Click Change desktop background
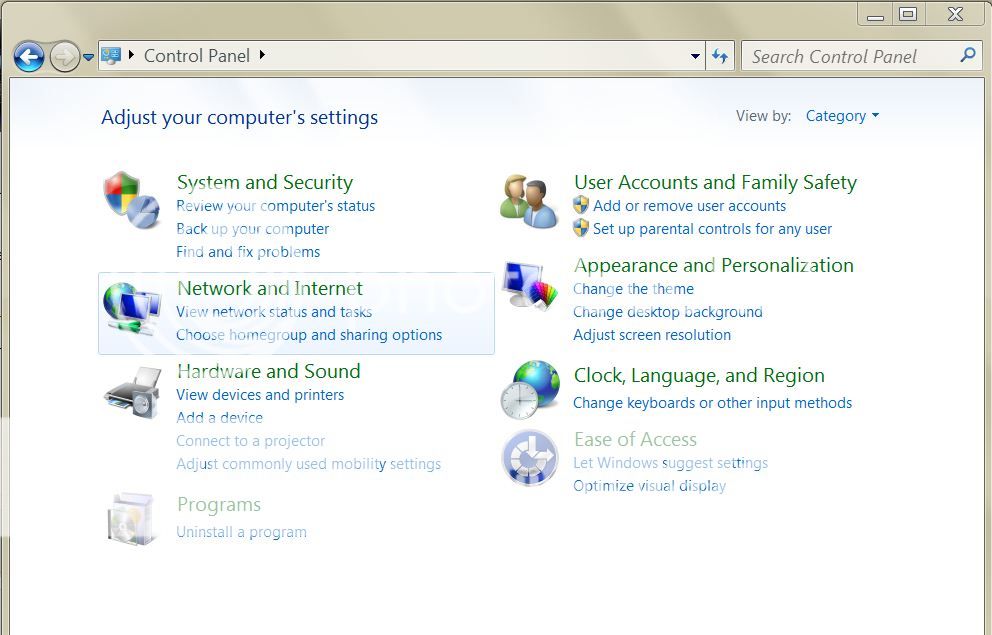The width and height of the screenshot is (992, 635). [x=667, y=312]
